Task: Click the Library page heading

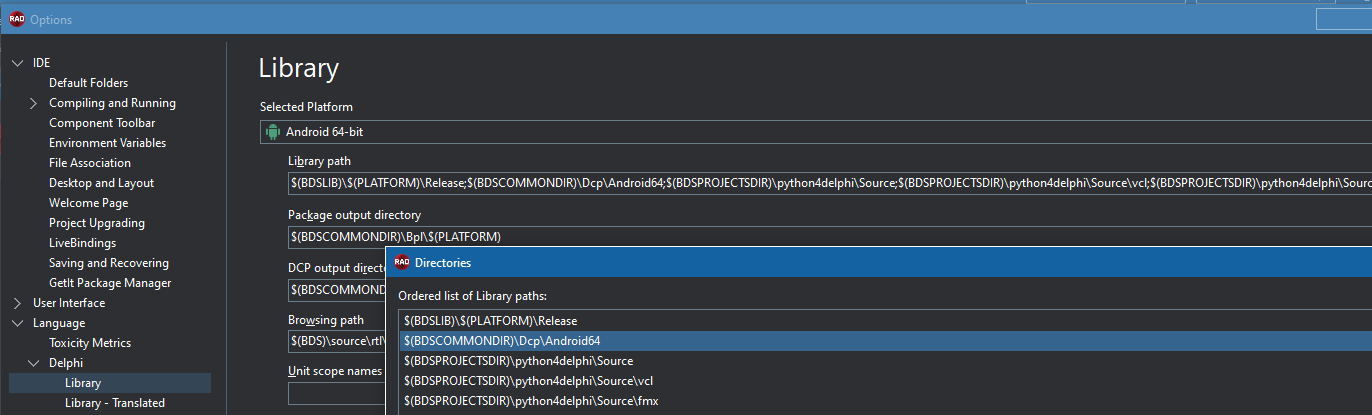Action: pyautogui.click(x=299, y=68)
